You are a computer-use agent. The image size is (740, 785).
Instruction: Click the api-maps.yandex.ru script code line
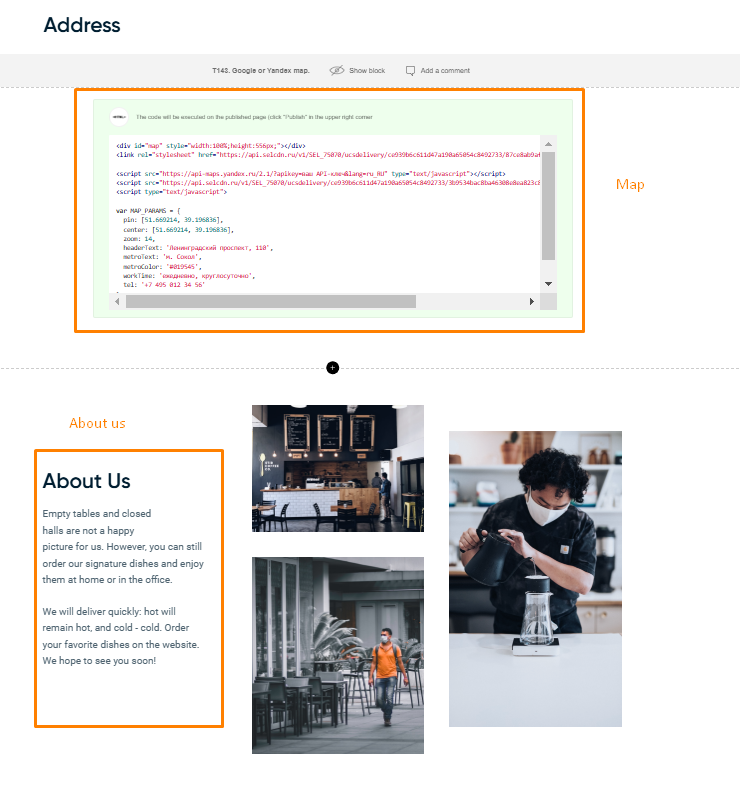pos(311,174)
